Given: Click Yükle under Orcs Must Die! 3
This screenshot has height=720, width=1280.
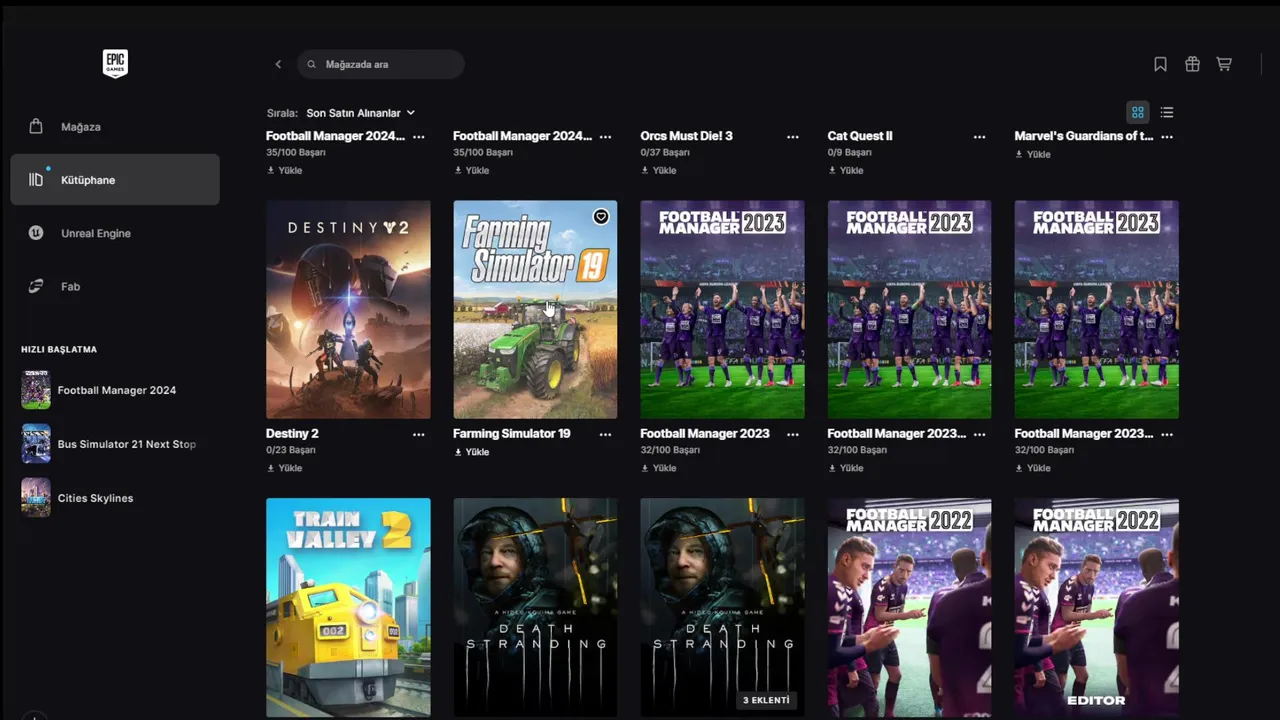Looking at the screenshot, I should tap(658, 170).
